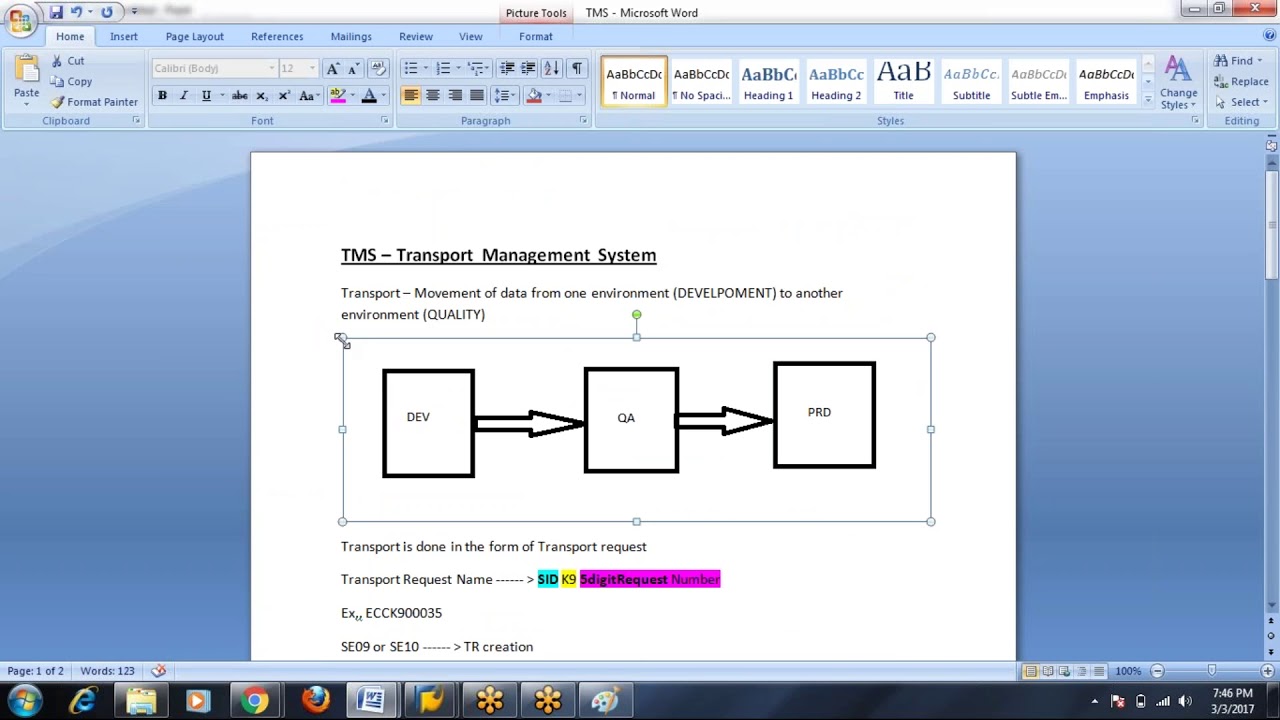The width and height of the screenshot is (1280, 720).
Task: Click the Find button
Action: coord(1237,61)
